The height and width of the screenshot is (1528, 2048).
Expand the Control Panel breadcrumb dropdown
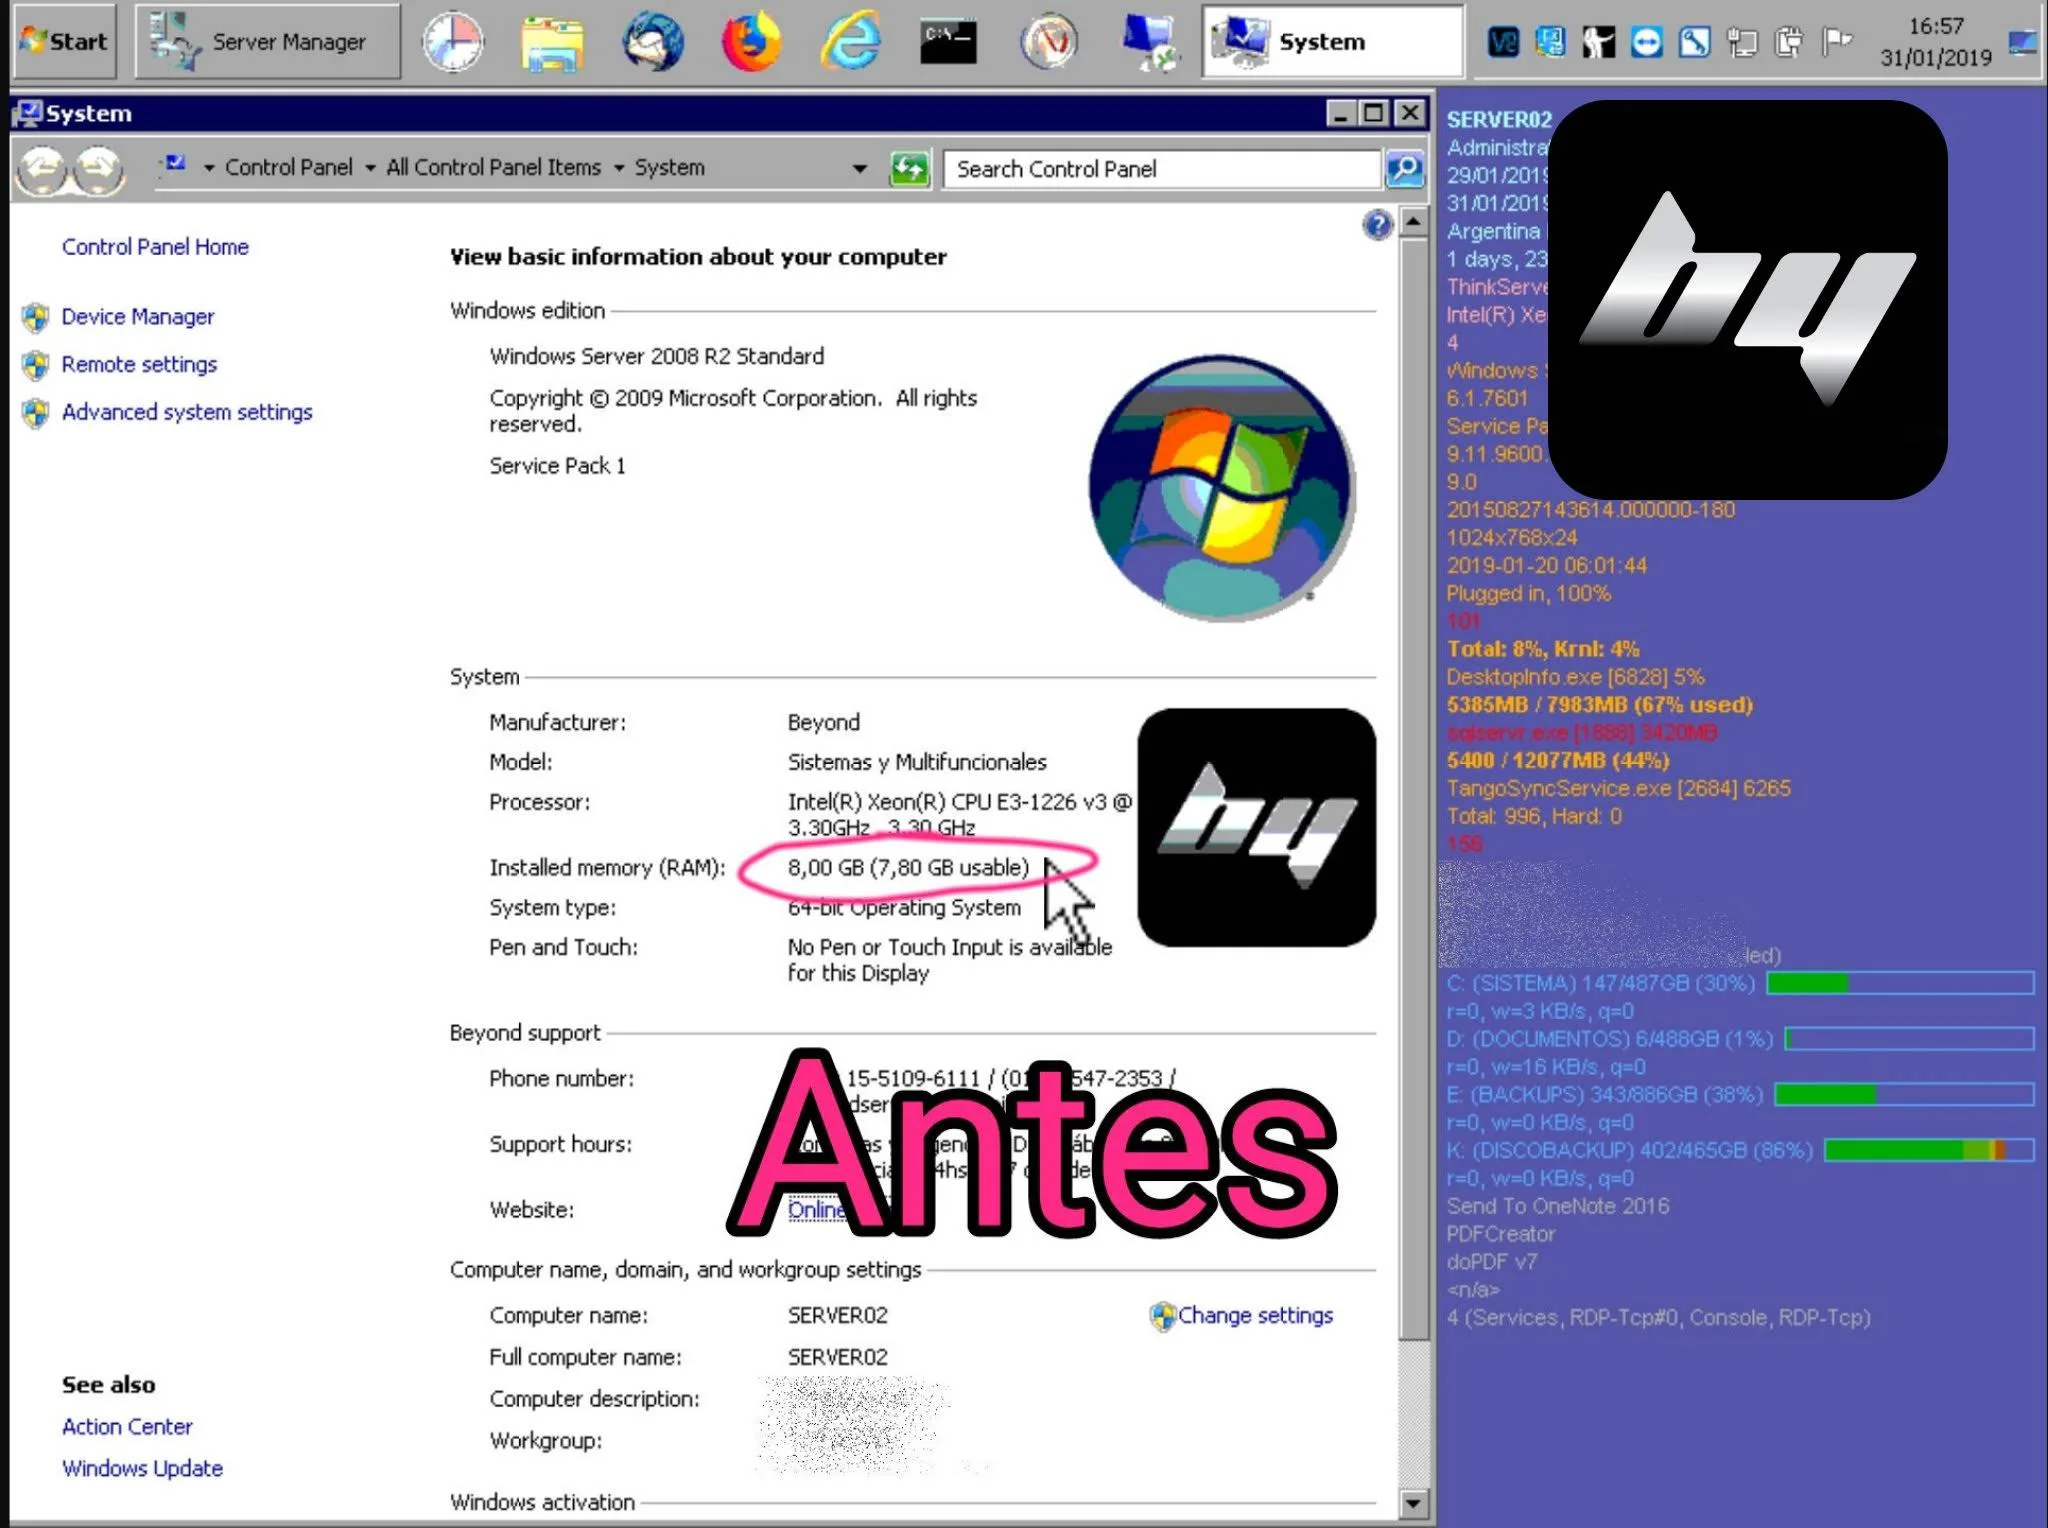[x=370, y=168]
